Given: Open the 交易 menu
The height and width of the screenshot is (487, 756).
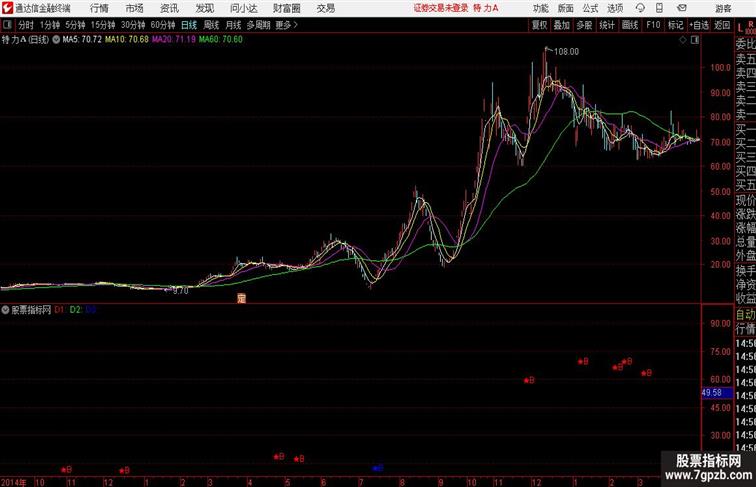Looking at the screenshot, I should coord(325,8).
